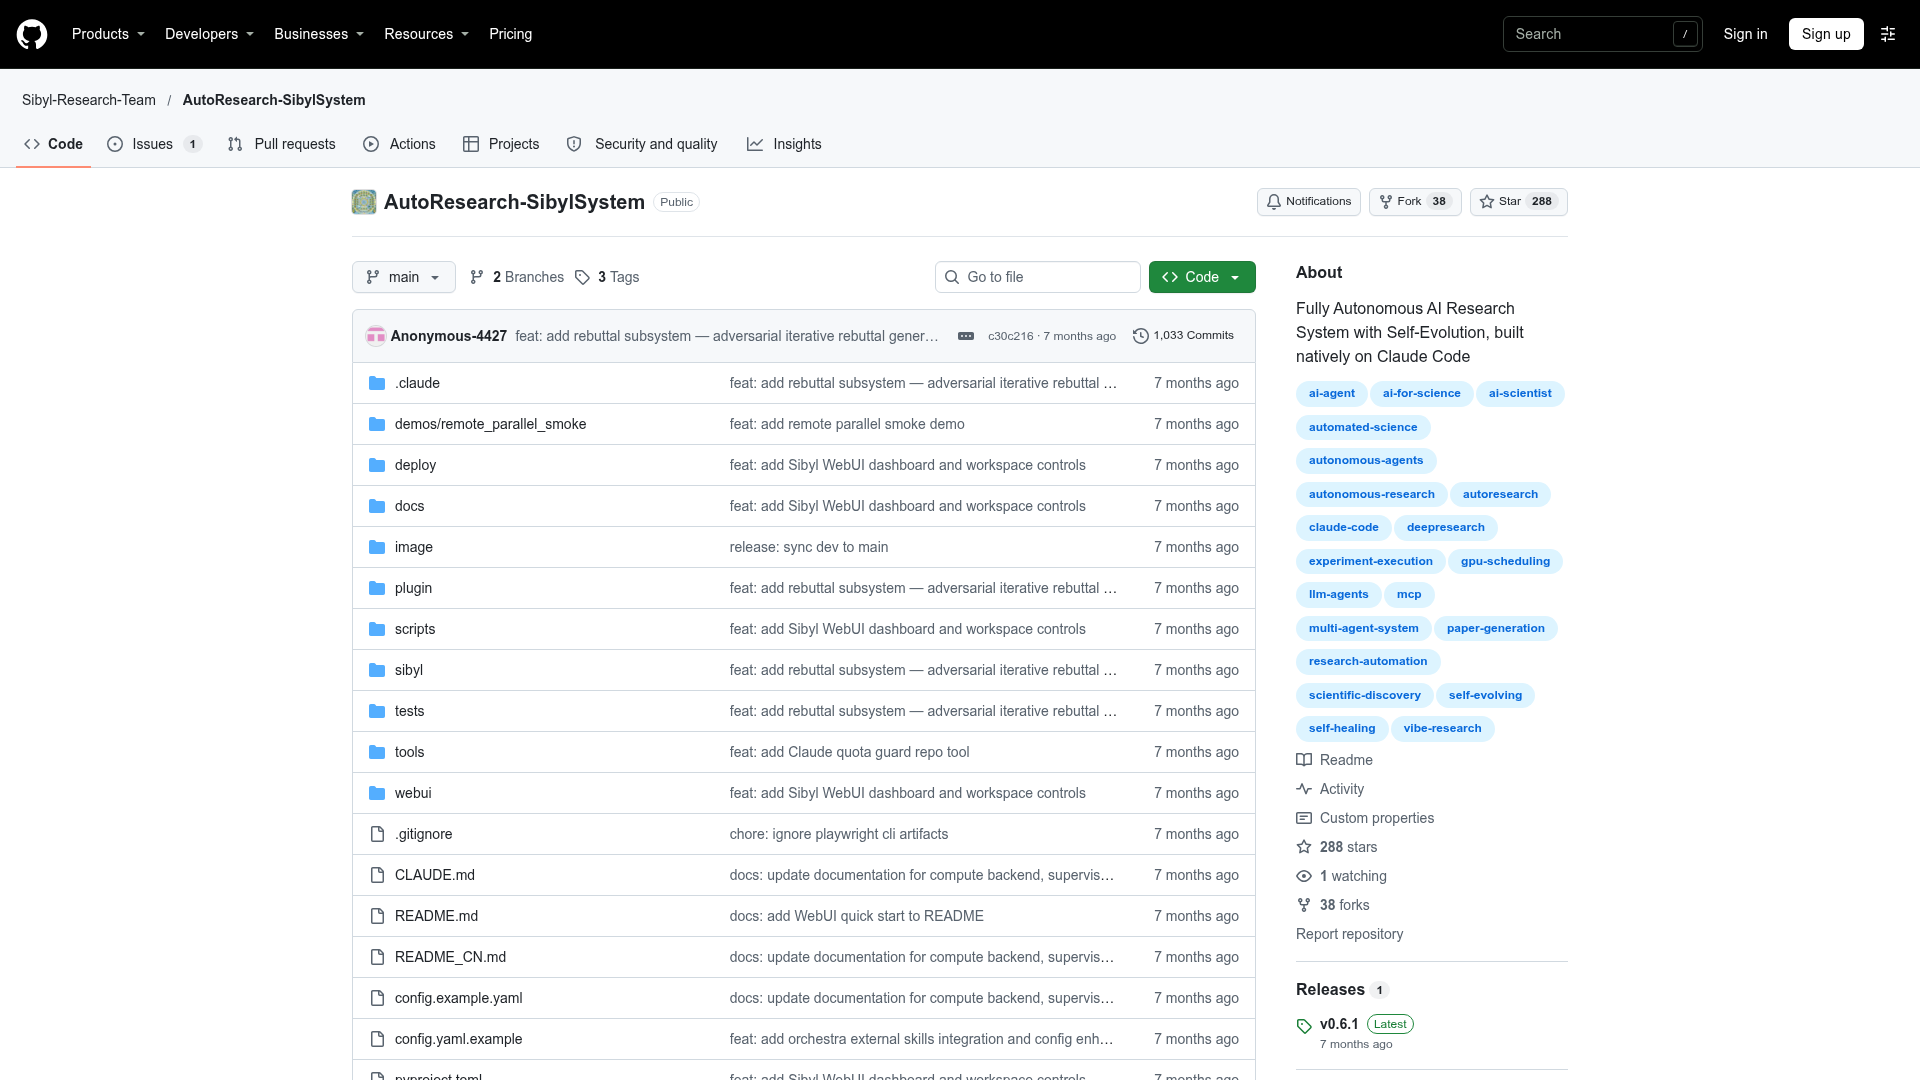1920x1080 pixels.
Task: Expand the Businesses menu
Action: (x=319, y=34)
